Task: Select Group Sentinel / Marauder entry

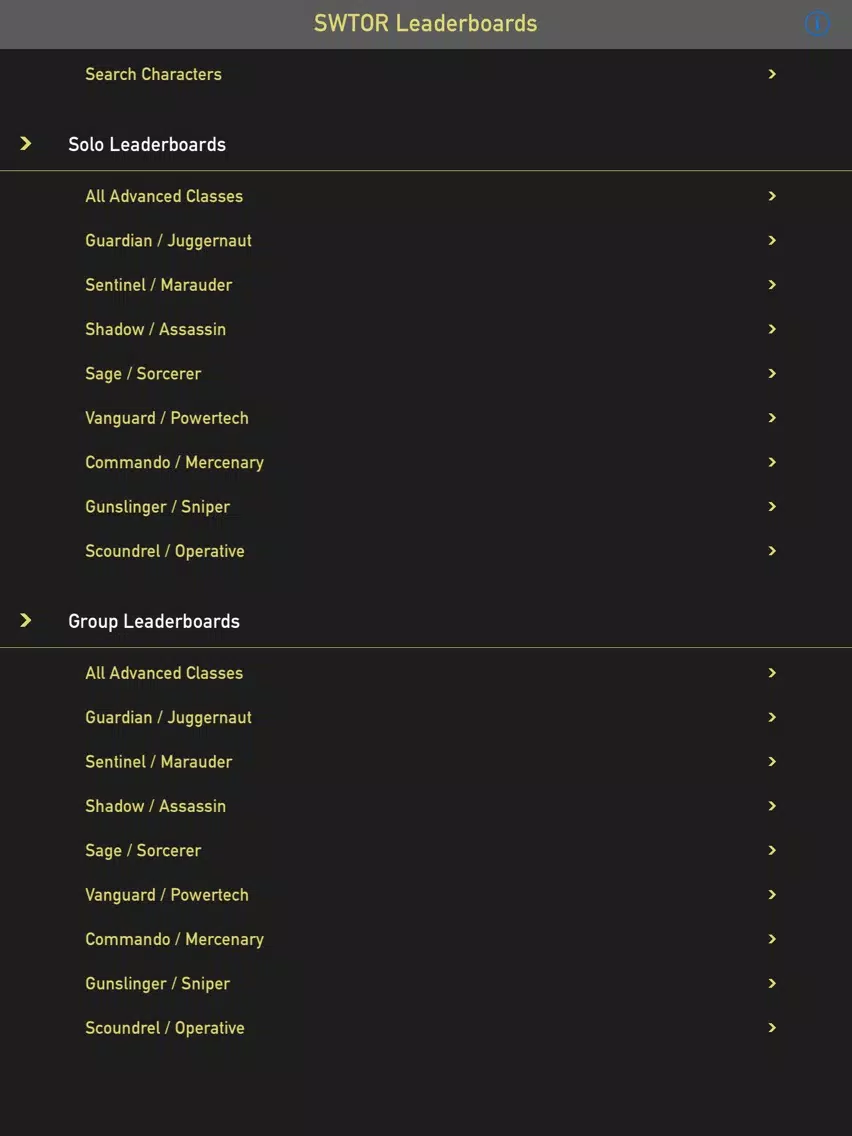Action: click(x=426, y=761)
